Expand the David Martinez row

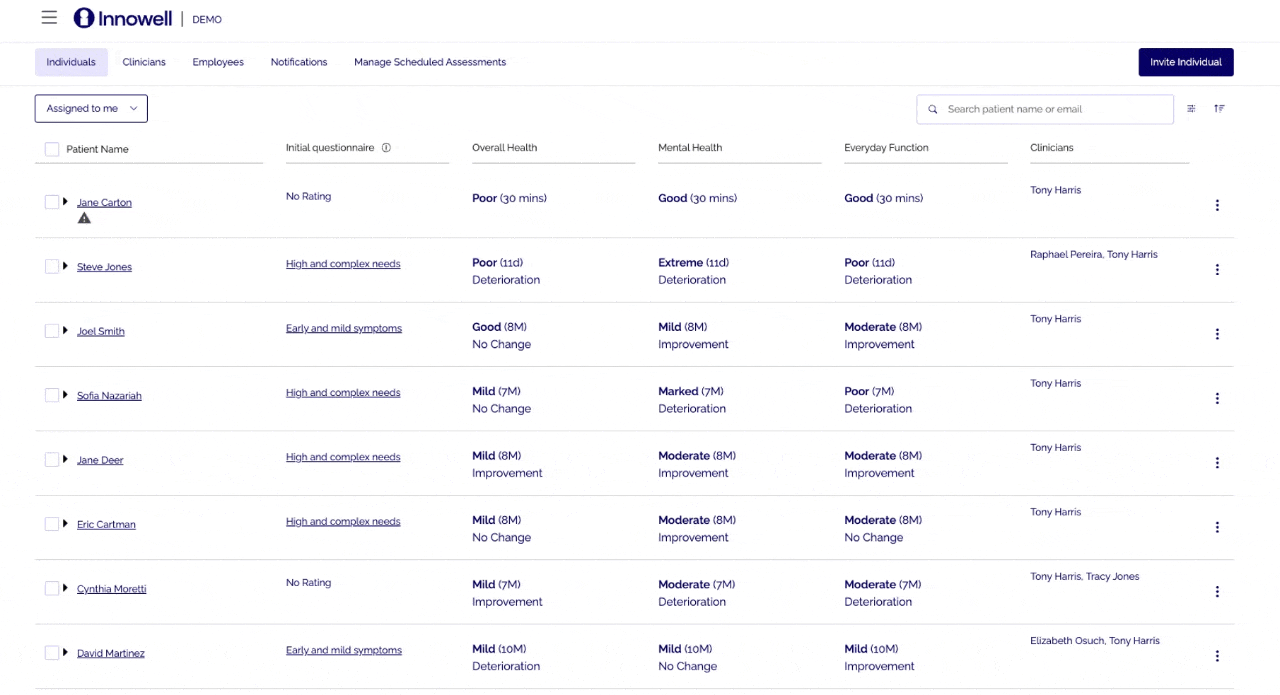(x=66, y=652)
